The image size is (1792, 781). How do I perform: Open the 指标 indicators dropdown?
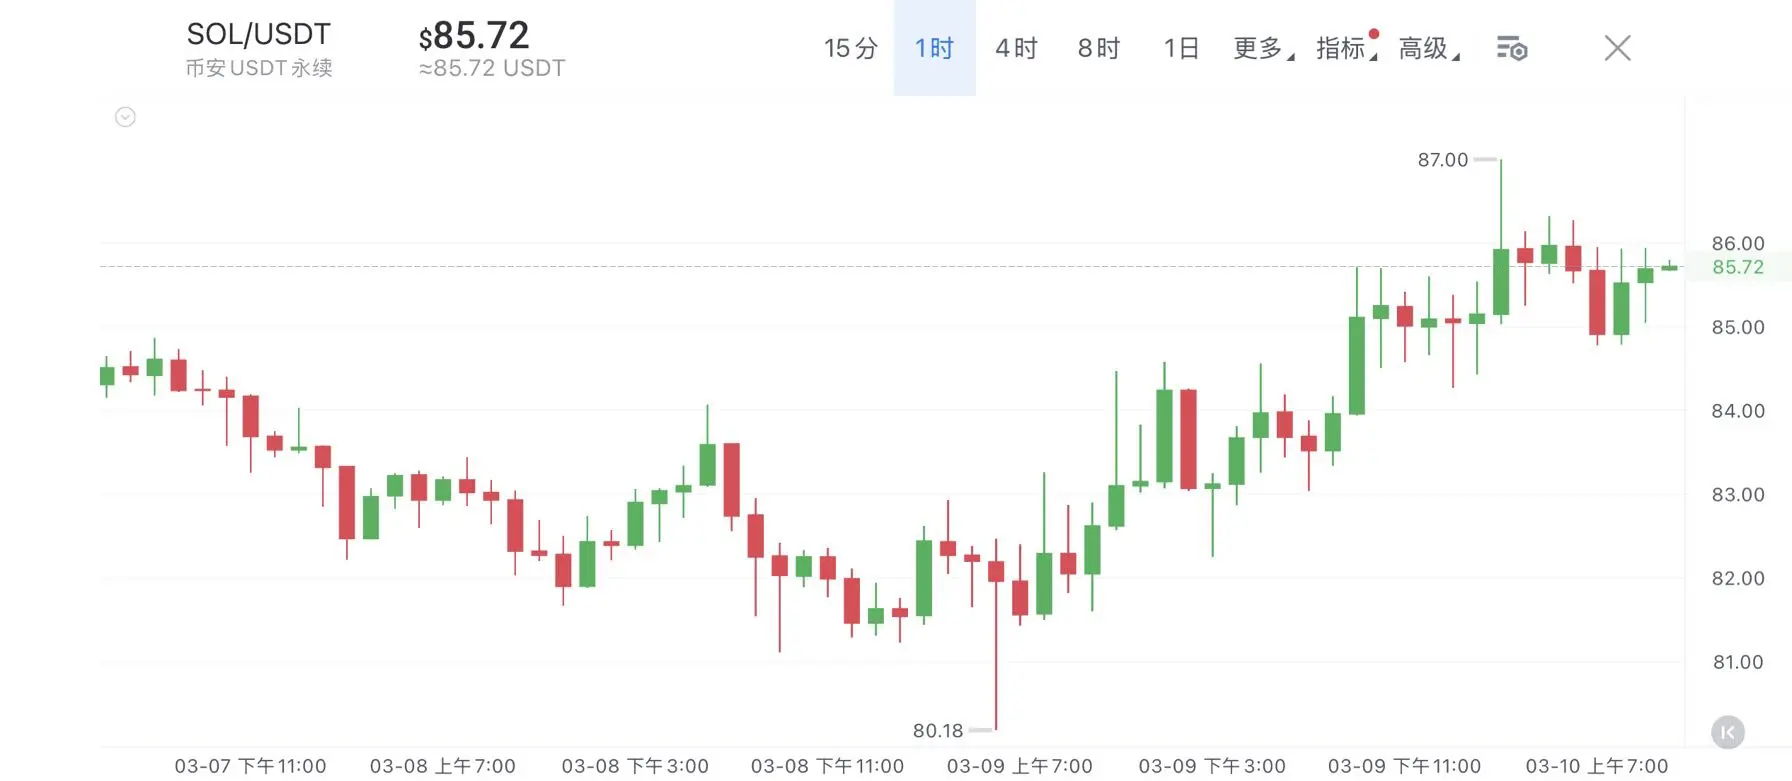1346,48
